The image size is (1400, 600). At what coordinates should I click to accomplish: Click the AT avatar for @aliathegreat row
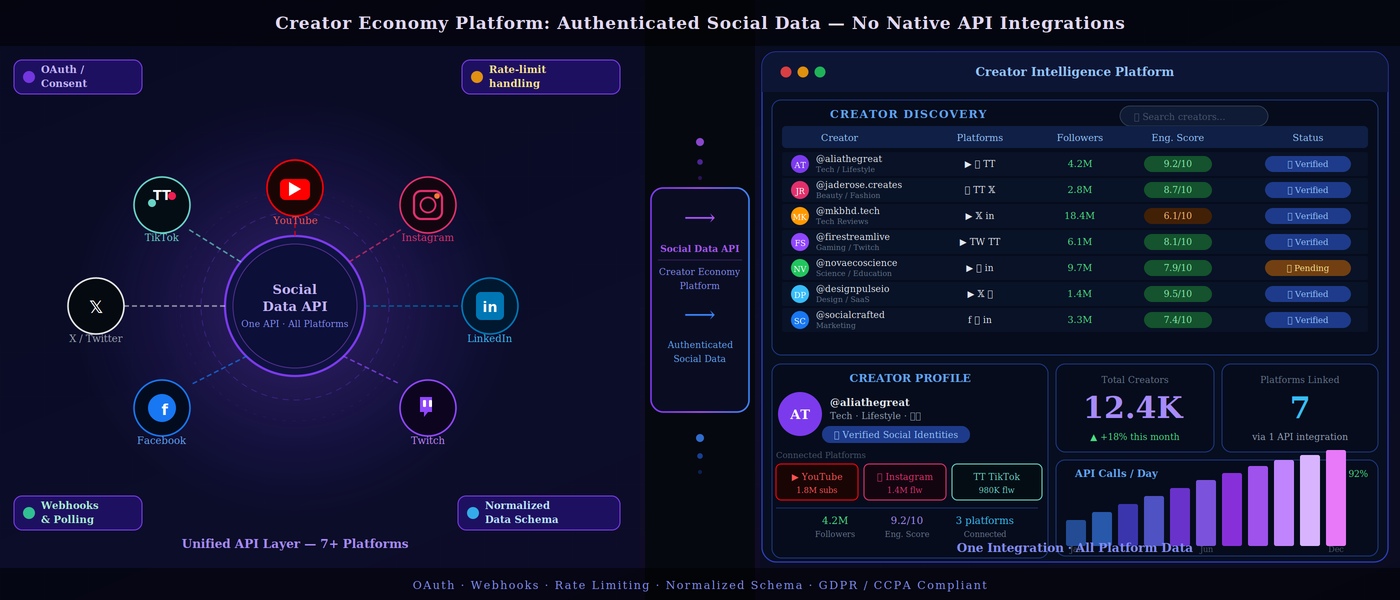[800, 164]
